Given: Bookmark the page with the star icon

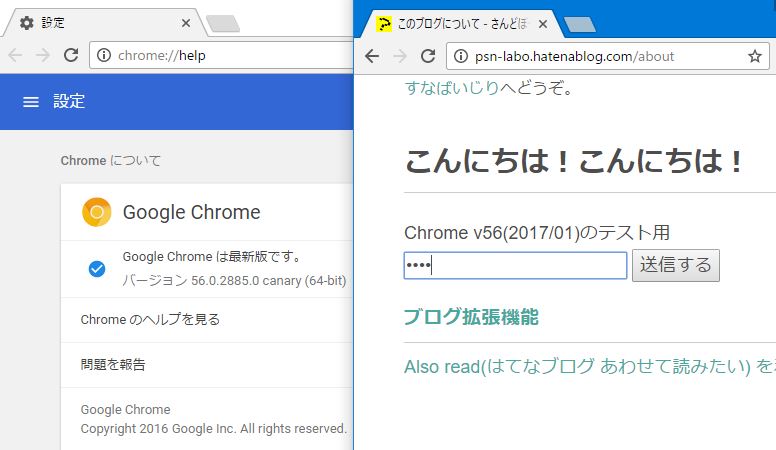Looking at the screenshot, I should coord(755,56).
